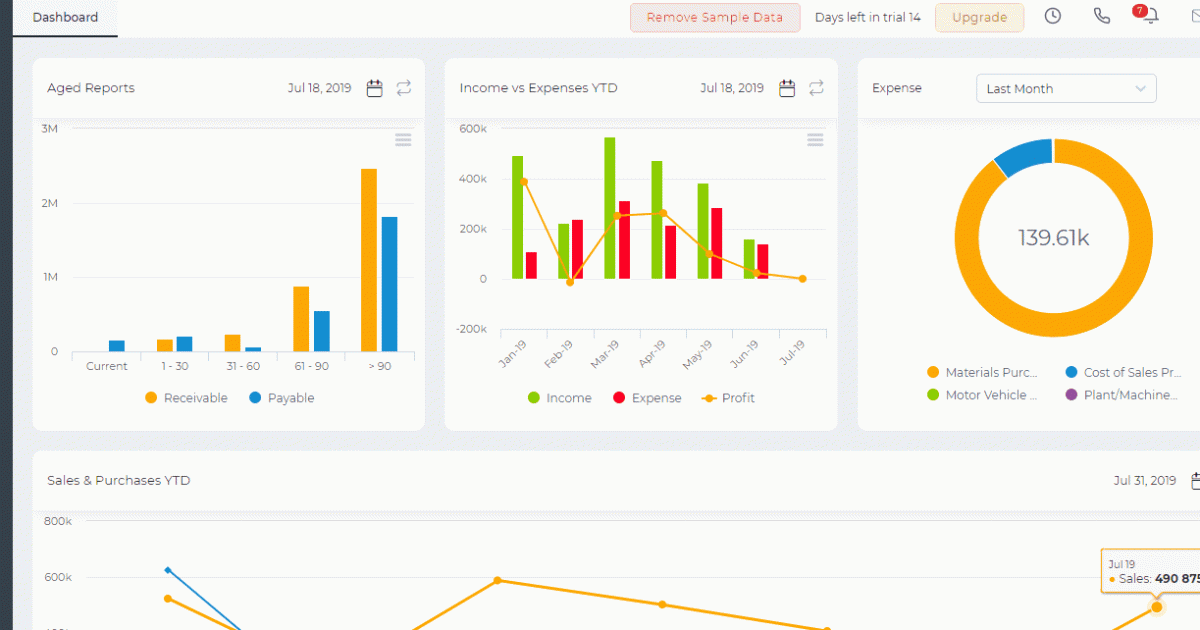Screen dimensions: 1200x630
Task: Refresh the Aged Reports chart
Action: pos(404,88)
